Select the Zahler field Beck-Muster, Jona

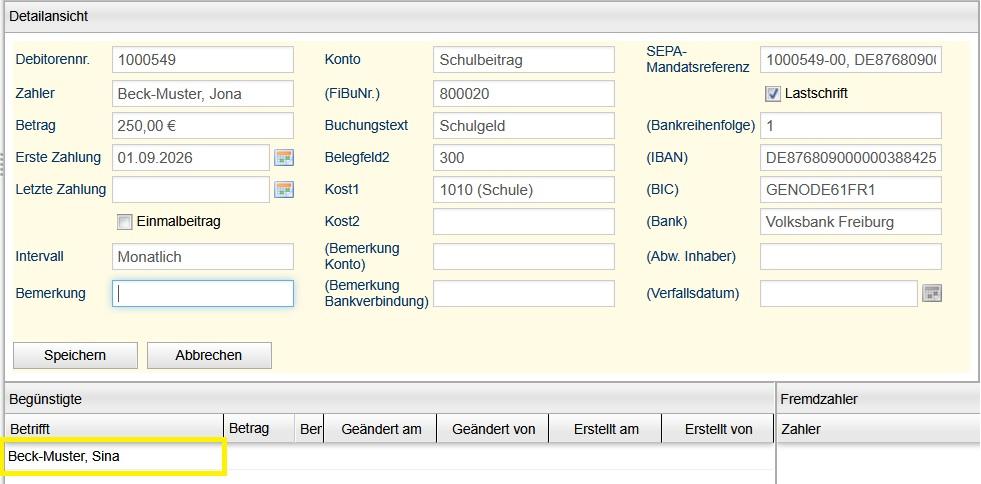(203, 94)
